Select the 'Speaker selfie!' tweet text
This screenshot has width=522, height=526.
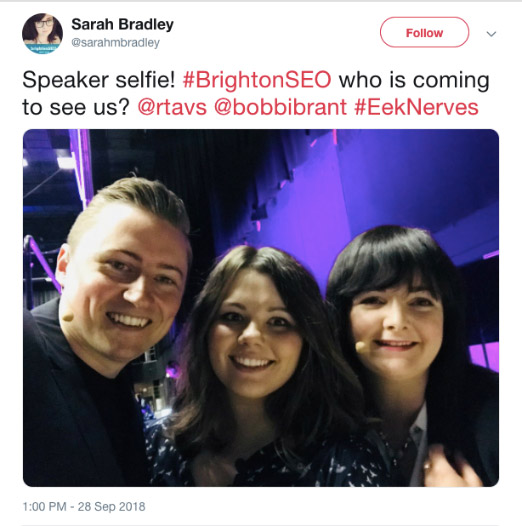click(99, 81)
